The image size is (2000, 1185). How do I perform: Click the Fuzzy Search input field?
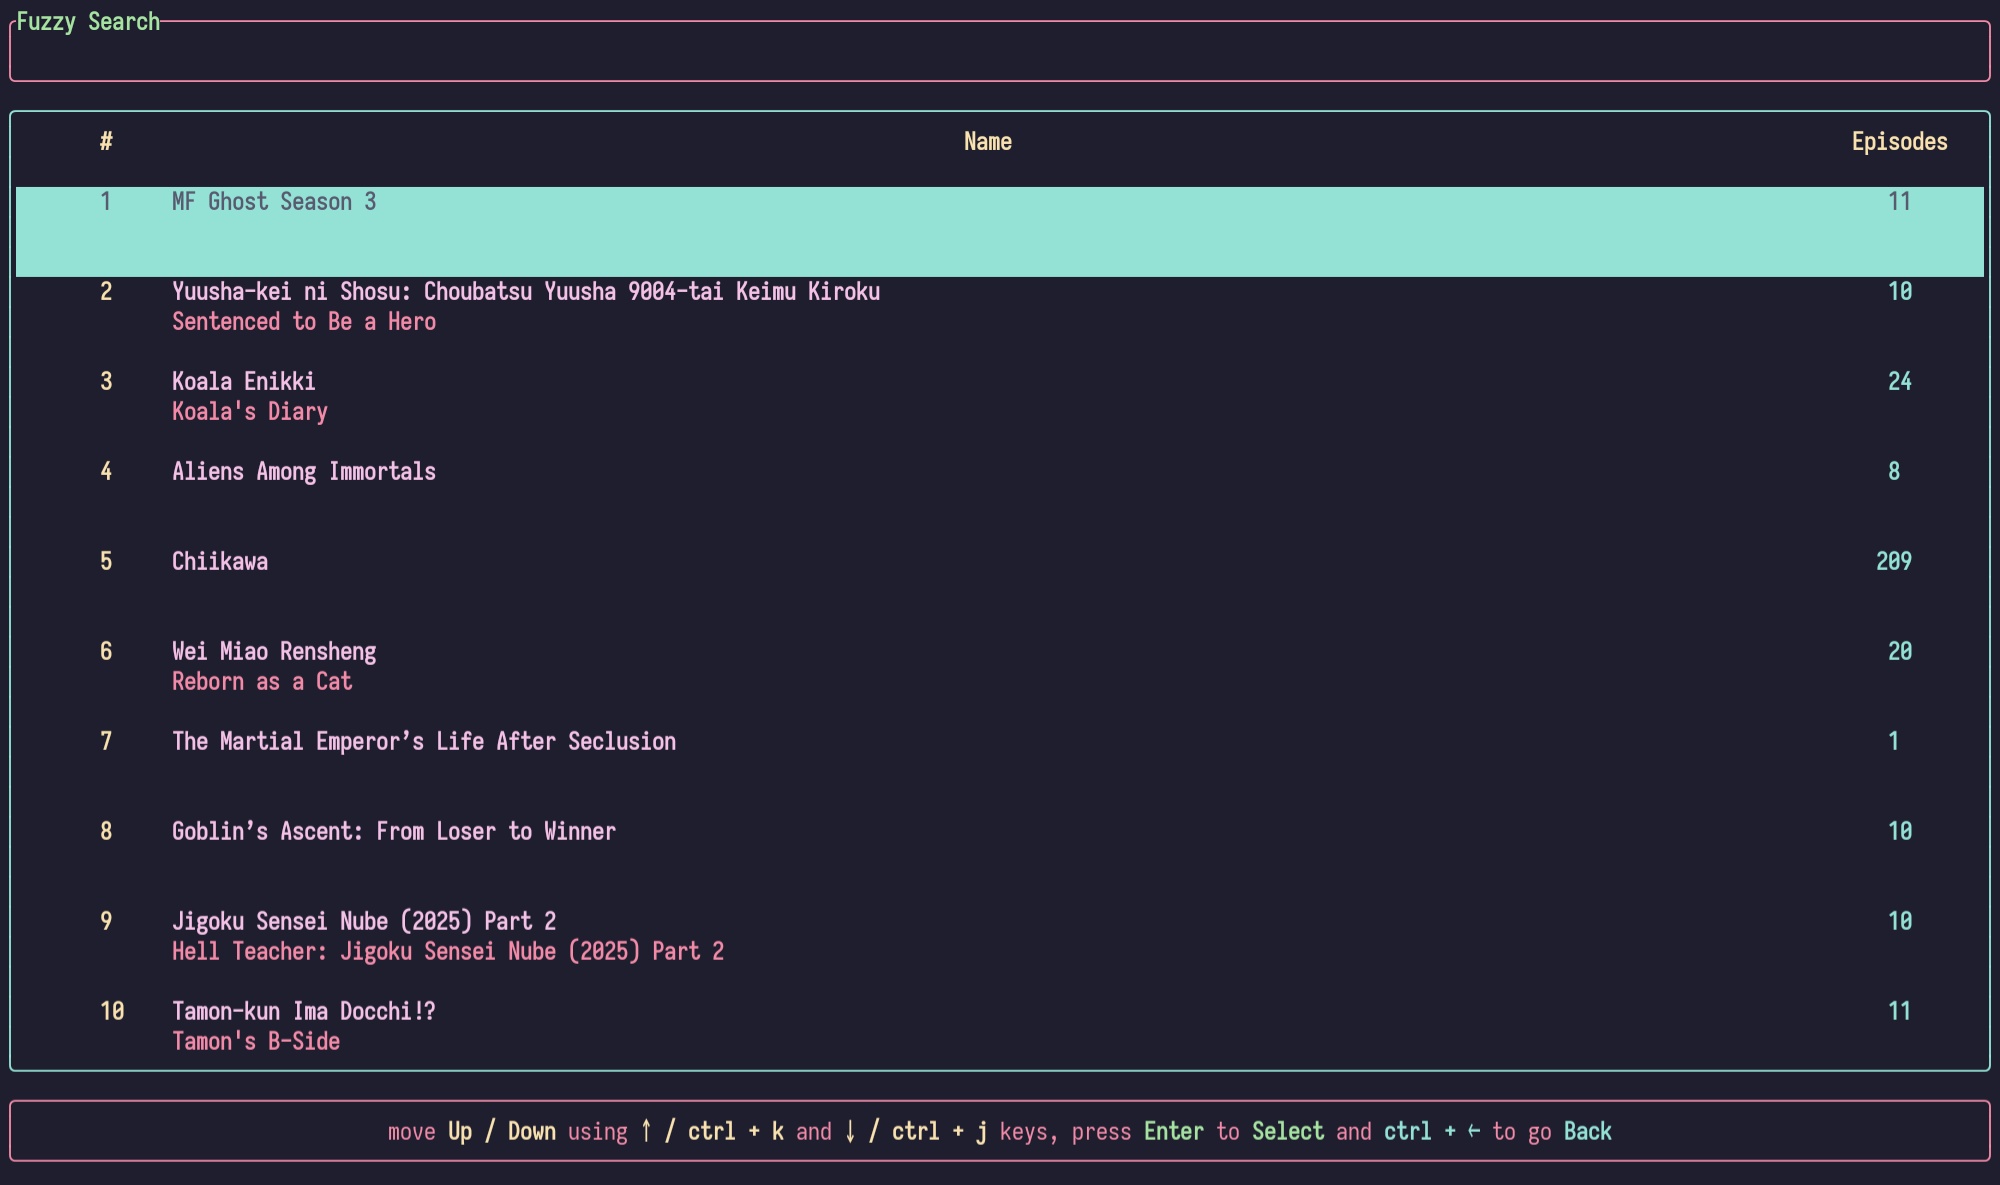(1000, 52)
